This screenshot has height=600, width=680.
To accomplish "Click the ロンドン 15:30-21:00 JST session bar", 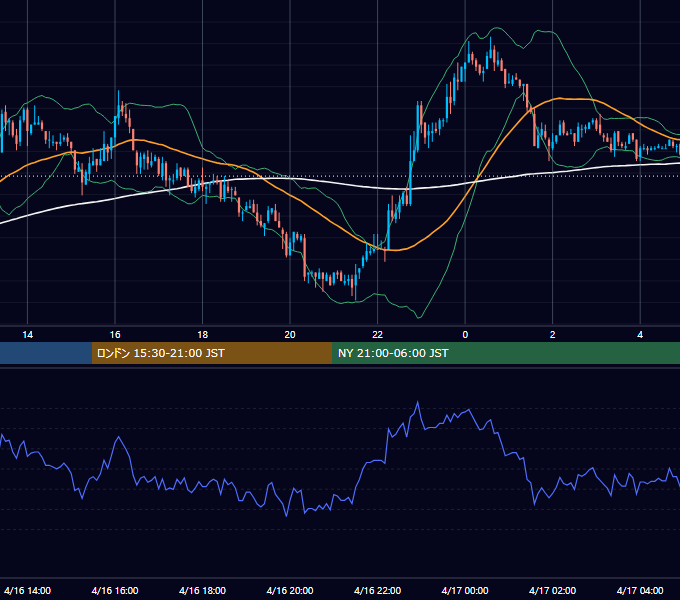I will point(212,353).
